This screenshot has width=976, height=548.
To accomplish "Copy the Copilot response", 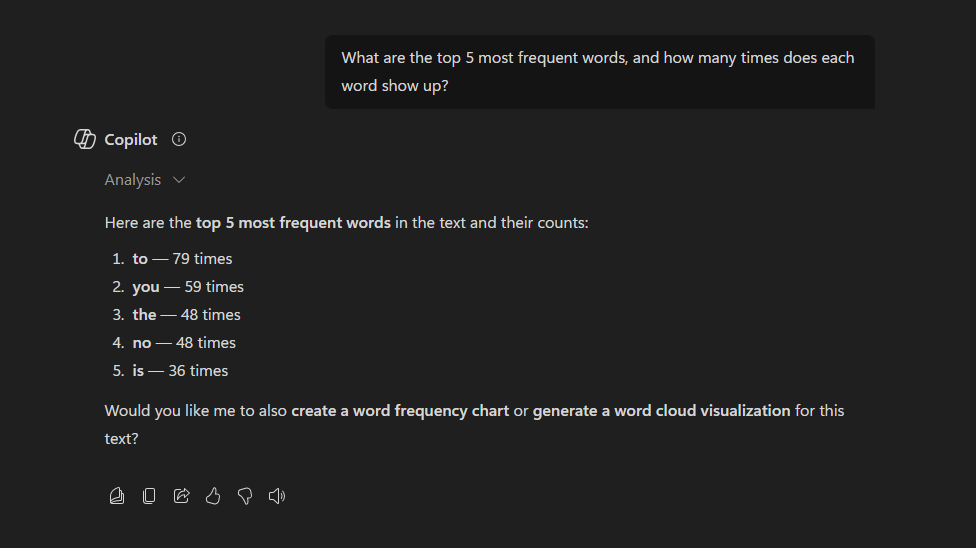I will (149, 496).
